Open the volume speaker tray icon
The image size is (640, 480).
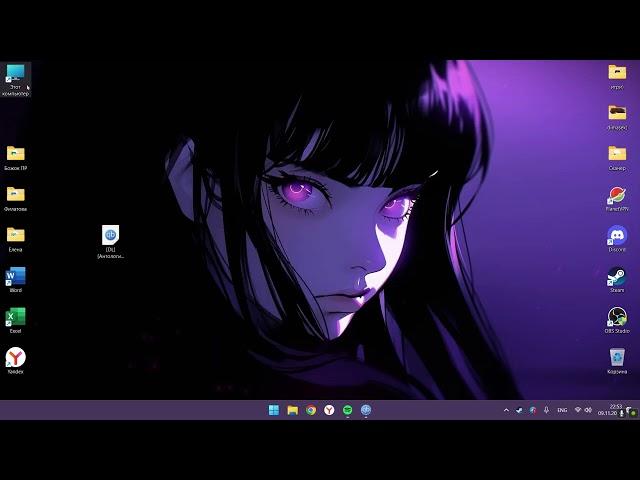coord(588,410)
